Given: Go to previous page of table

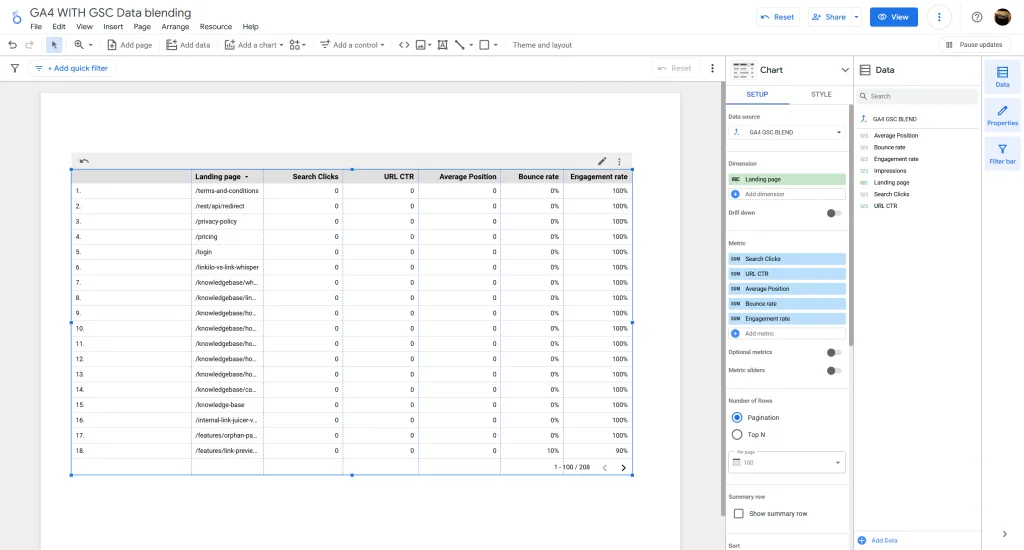Looking at the screenshot, I should pos(605,468).
